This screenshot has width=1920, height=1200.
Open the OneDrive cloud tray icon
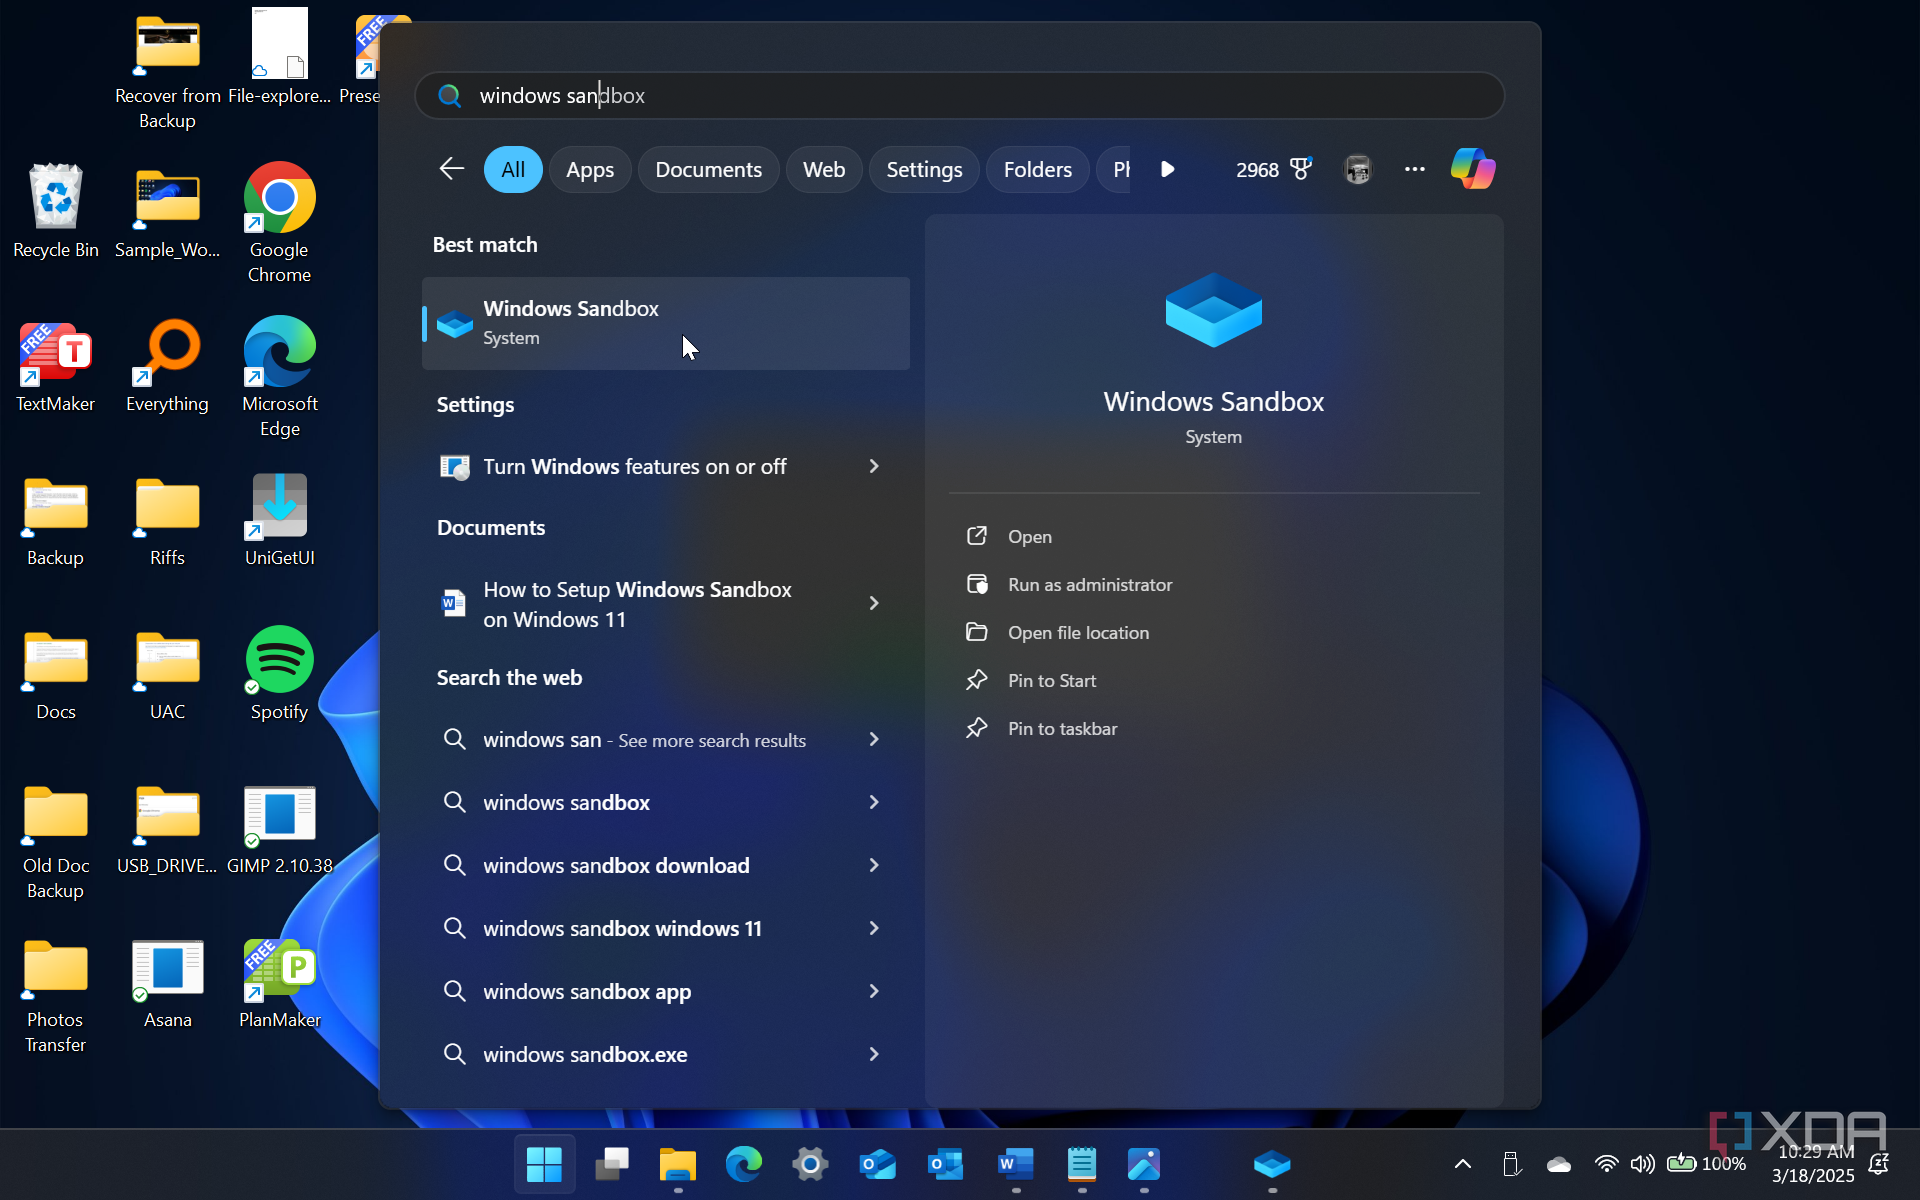(1559, 1164)
